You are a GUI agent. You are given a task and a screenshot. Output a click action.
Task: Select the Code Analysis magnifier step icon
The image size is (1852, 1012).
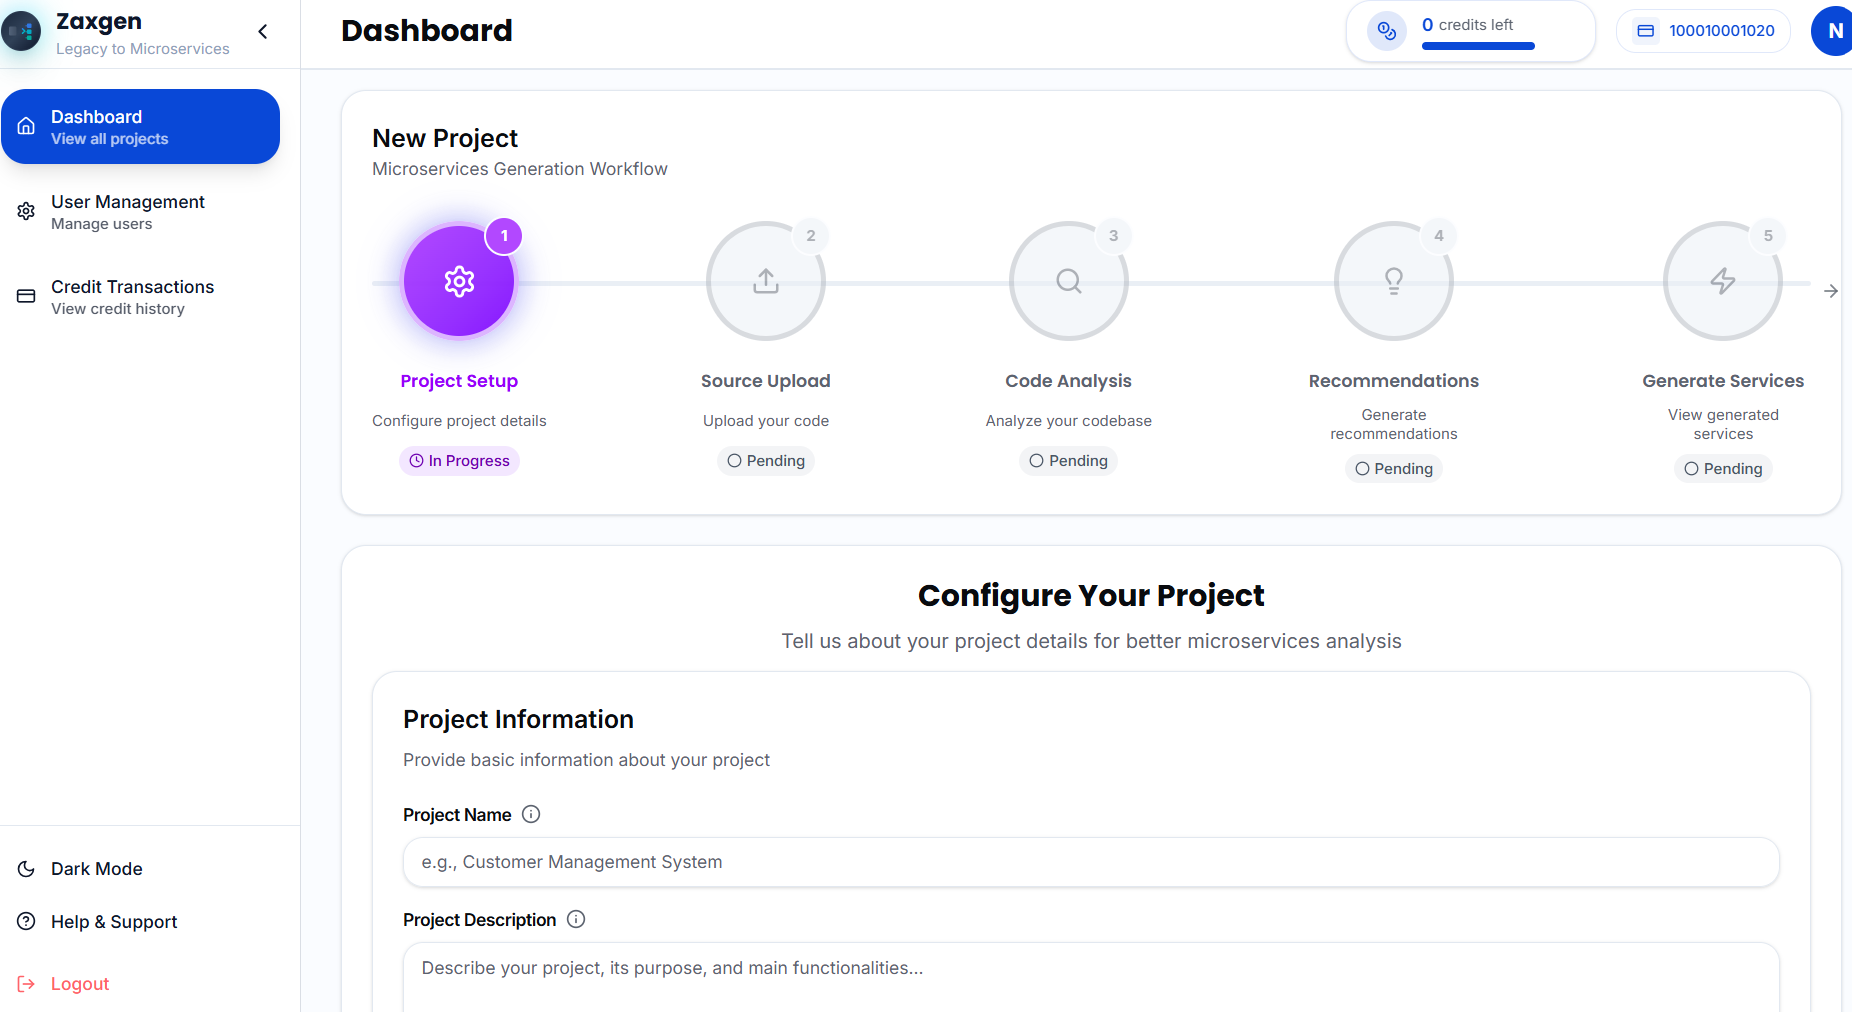(x=1069, y=281)
